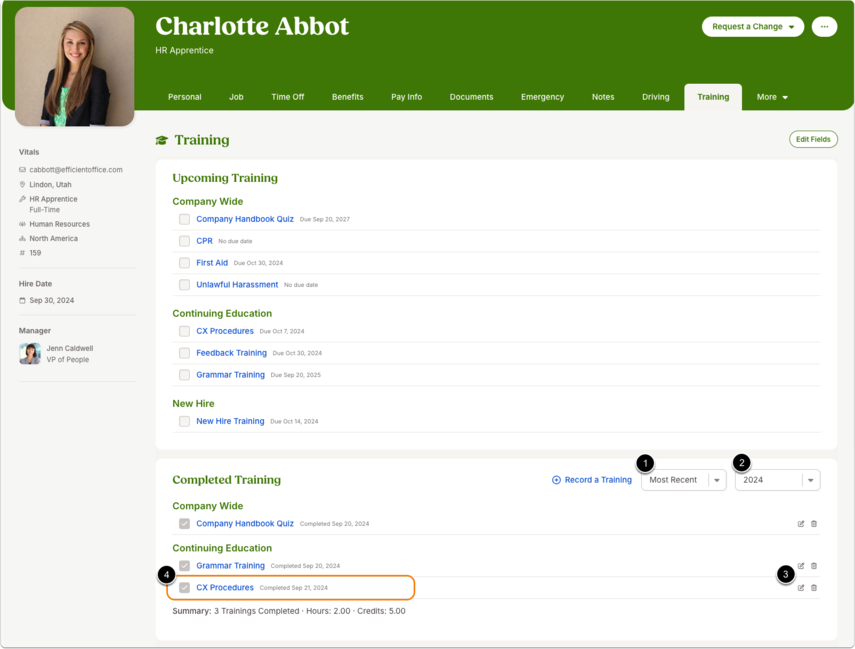Check the upcoming CX Procedures checkbox
This screenshot has width=855, height=649.
(x=184, y=331)
